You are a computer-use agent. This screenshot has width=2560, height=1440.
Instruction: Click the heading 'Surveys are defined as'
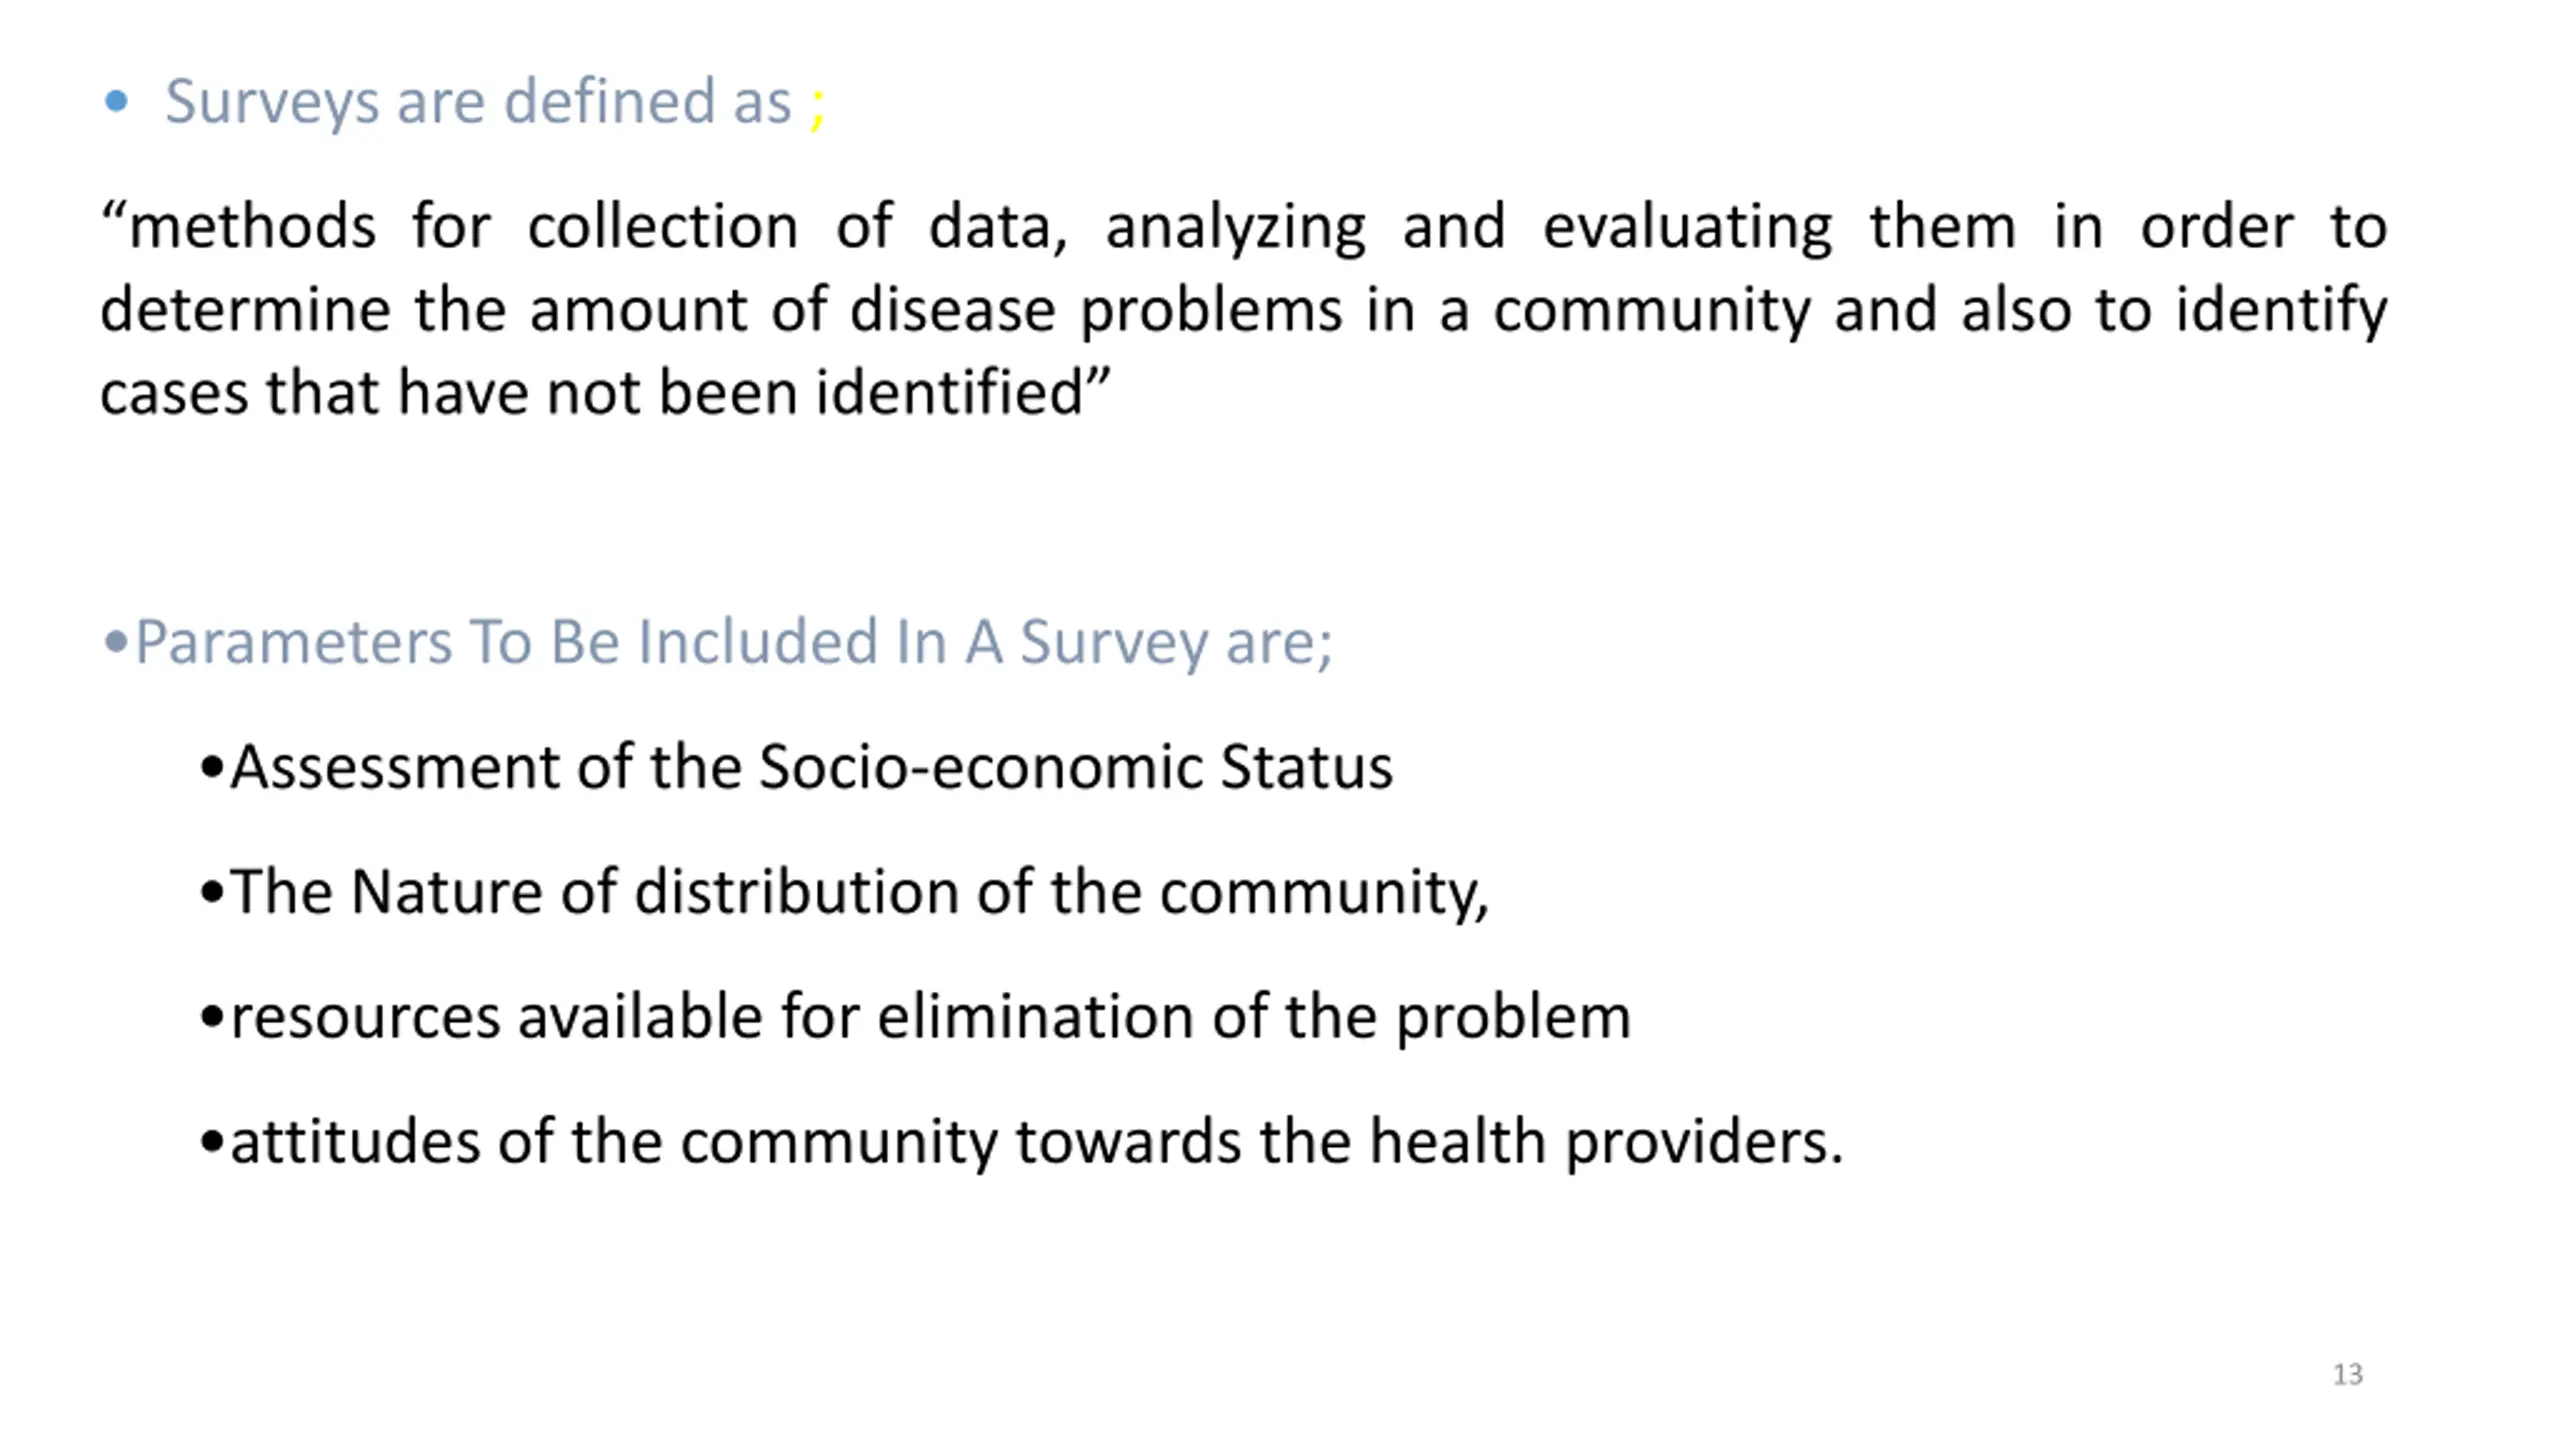click(x=478, y=102)
